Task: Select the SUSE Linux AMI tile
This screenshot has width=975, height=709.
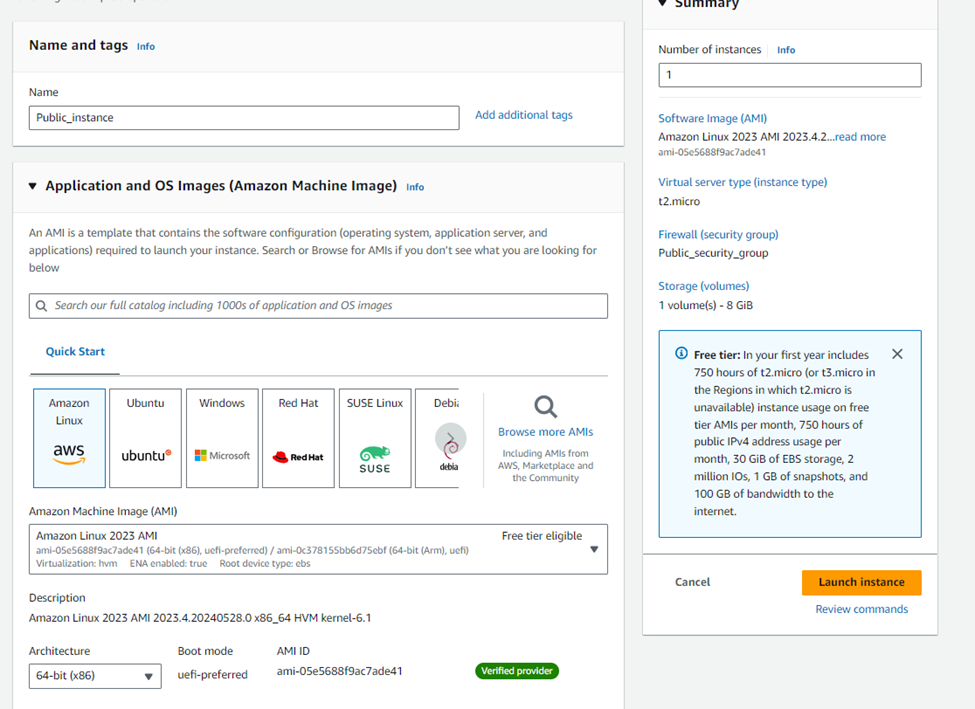Action: point(375,438)
